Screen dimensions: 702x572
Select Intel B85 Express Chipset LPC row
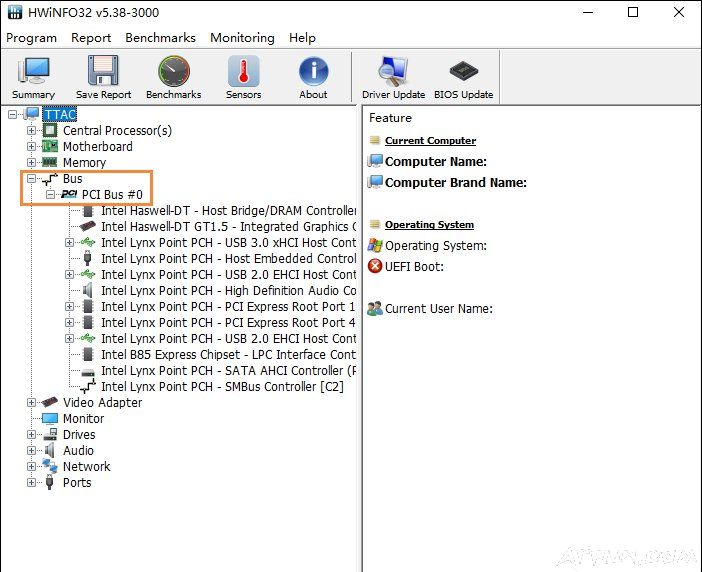pos(229,354)
